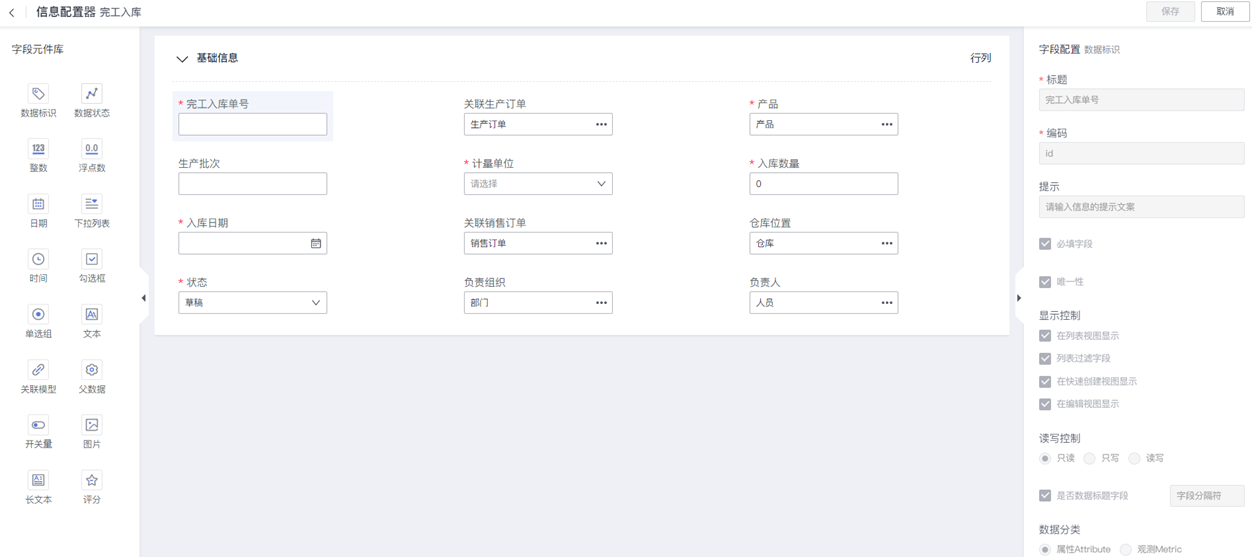The width and height of the screenshot is (1252, 557).
Task: Click the 保存 button
Action: point(1170,12)
